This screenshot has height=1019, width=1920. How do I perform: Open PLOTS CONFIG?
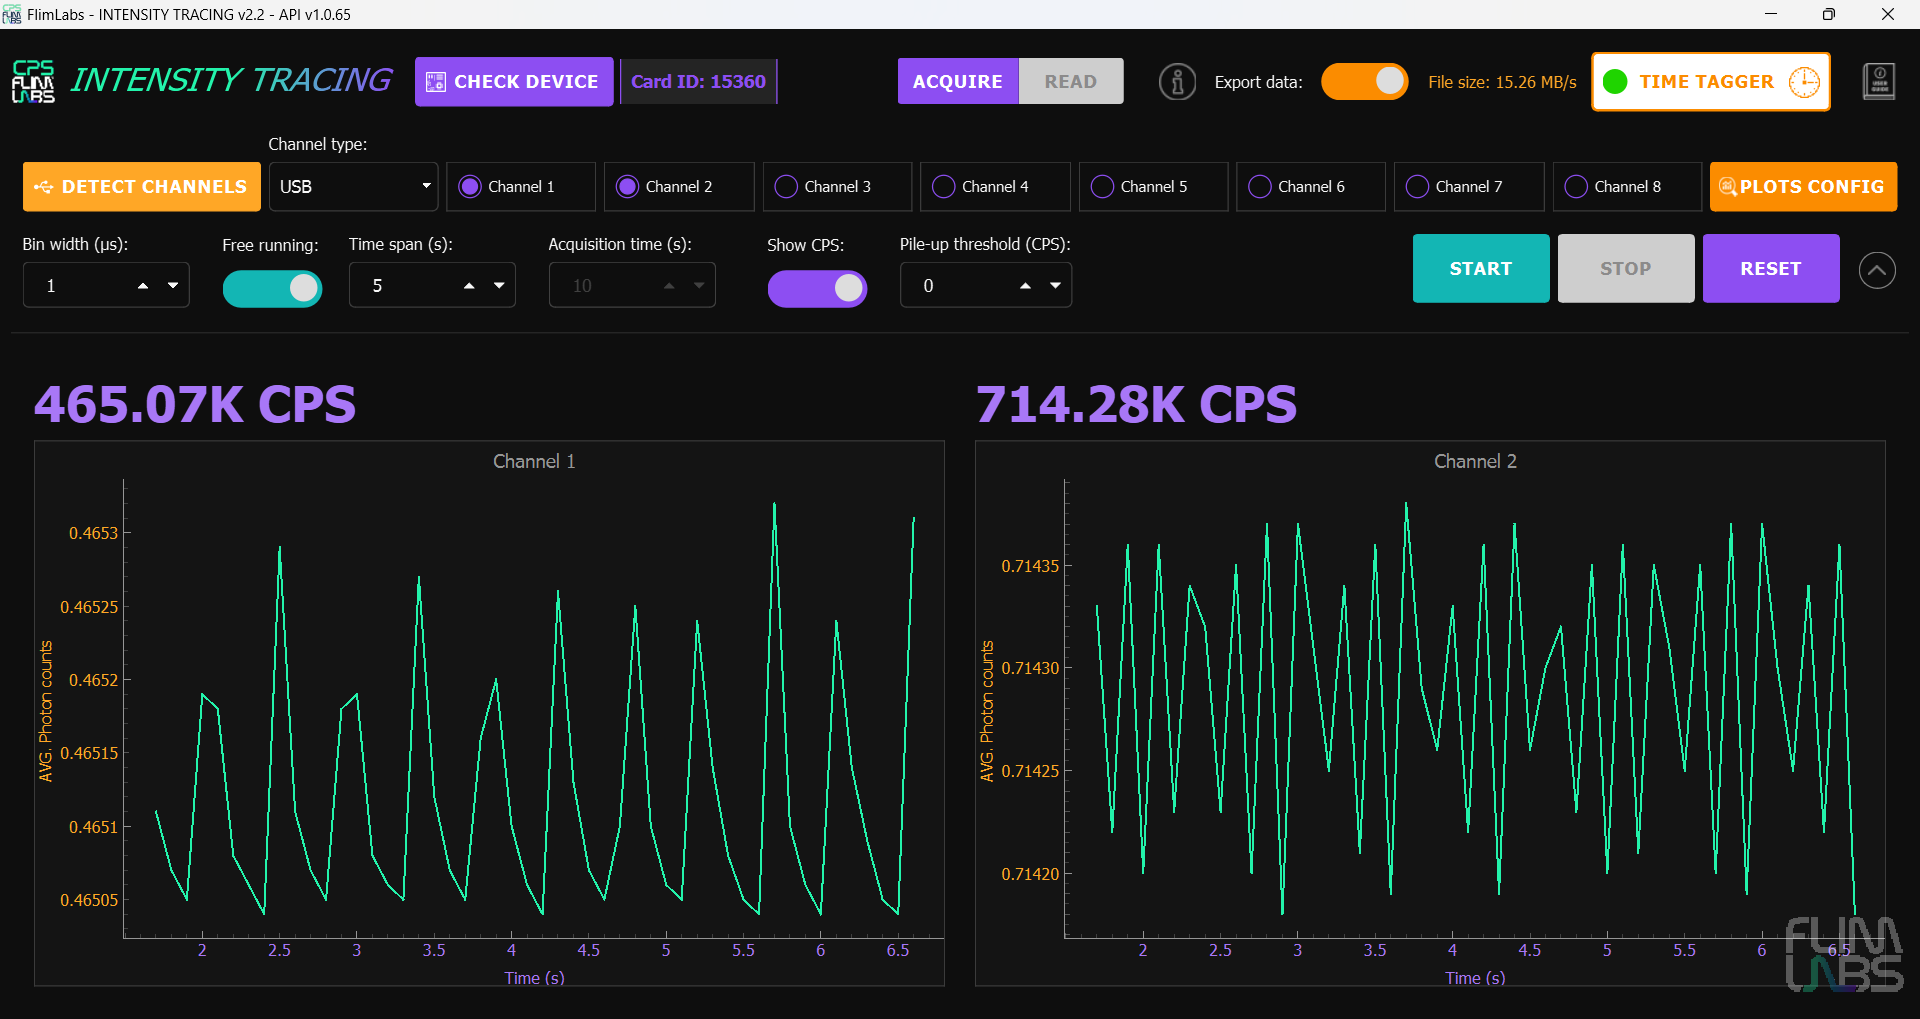pos(1803,187)
